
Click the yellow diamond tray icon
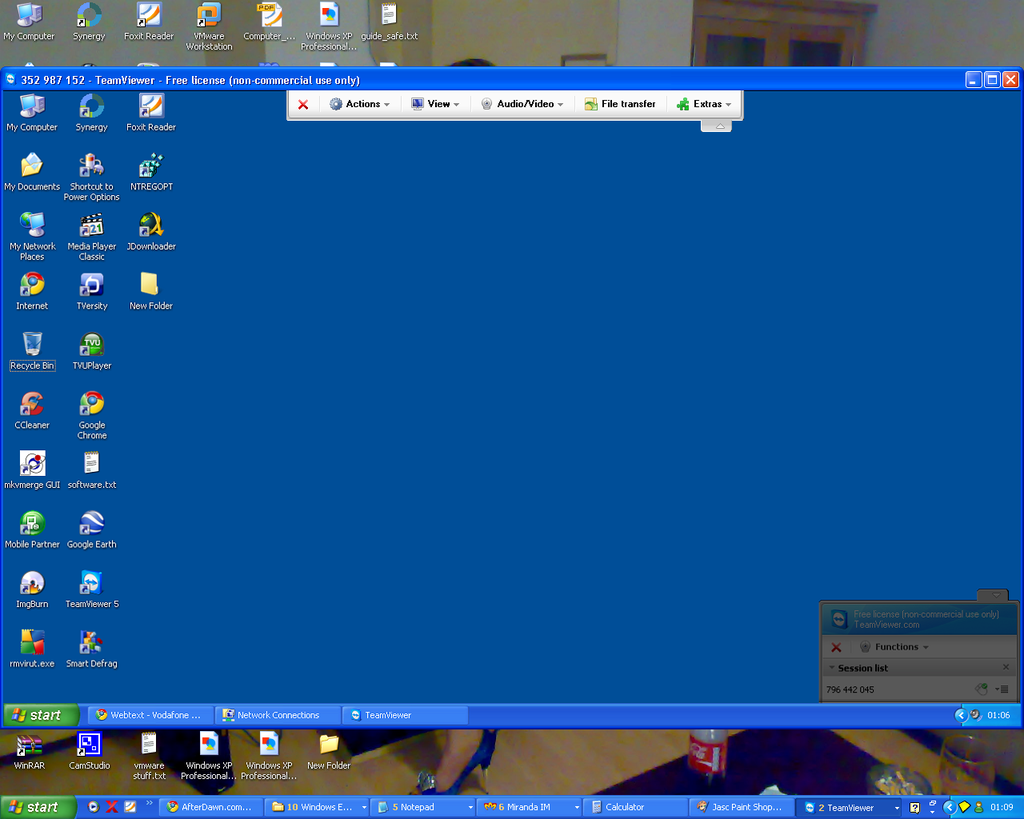tap(965, 808)
